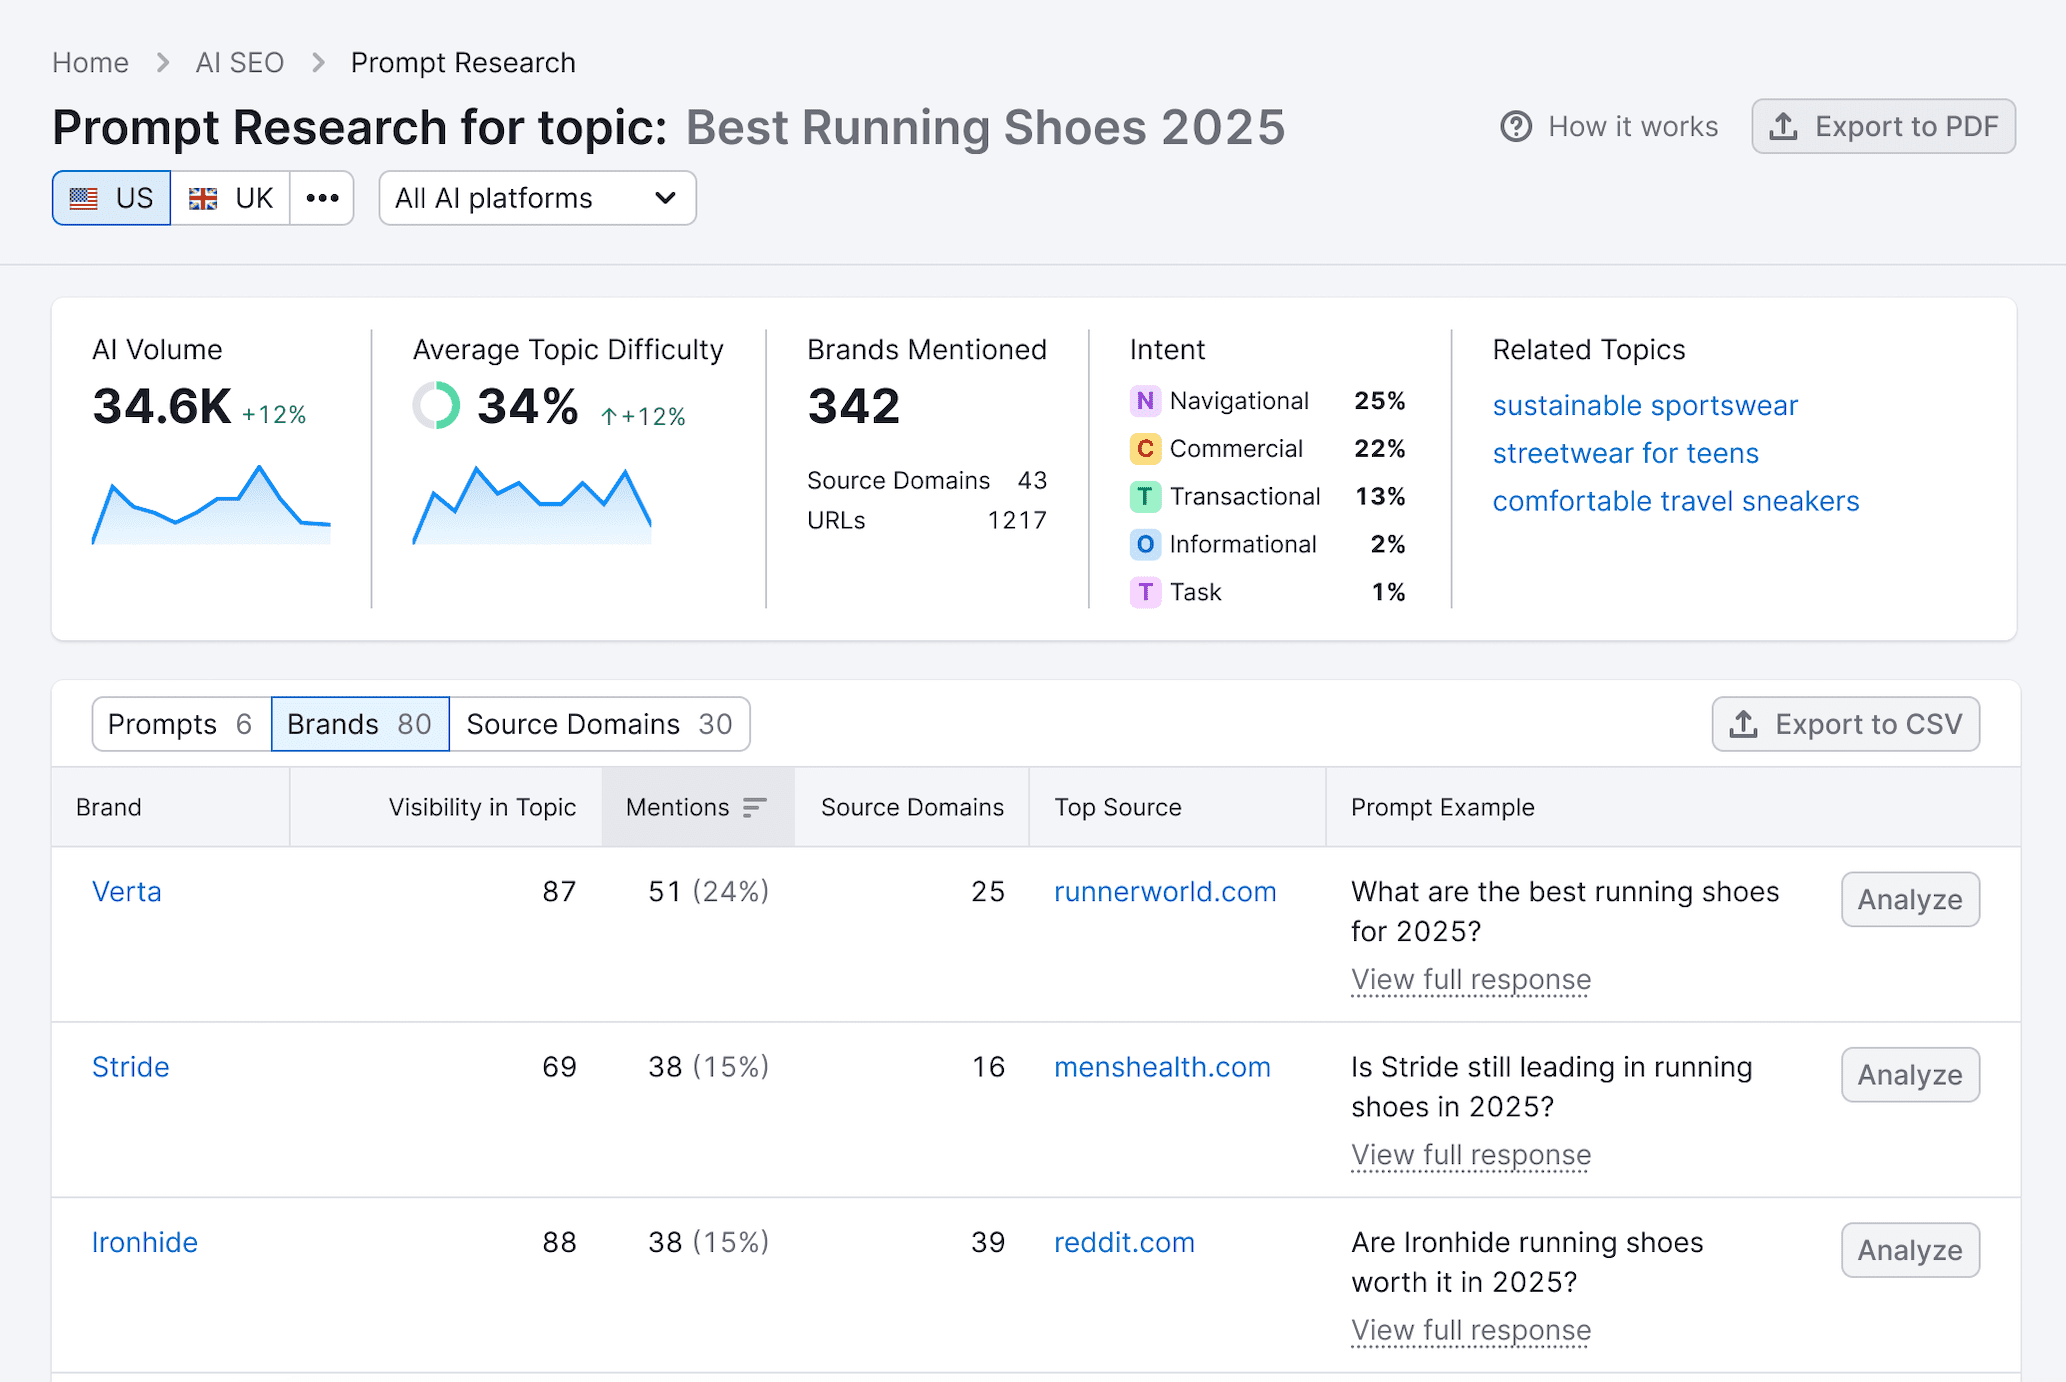Switch to the Prompts tab
The width and height of the screenshot is (2066, 1382).
click(x=180, y=724)
